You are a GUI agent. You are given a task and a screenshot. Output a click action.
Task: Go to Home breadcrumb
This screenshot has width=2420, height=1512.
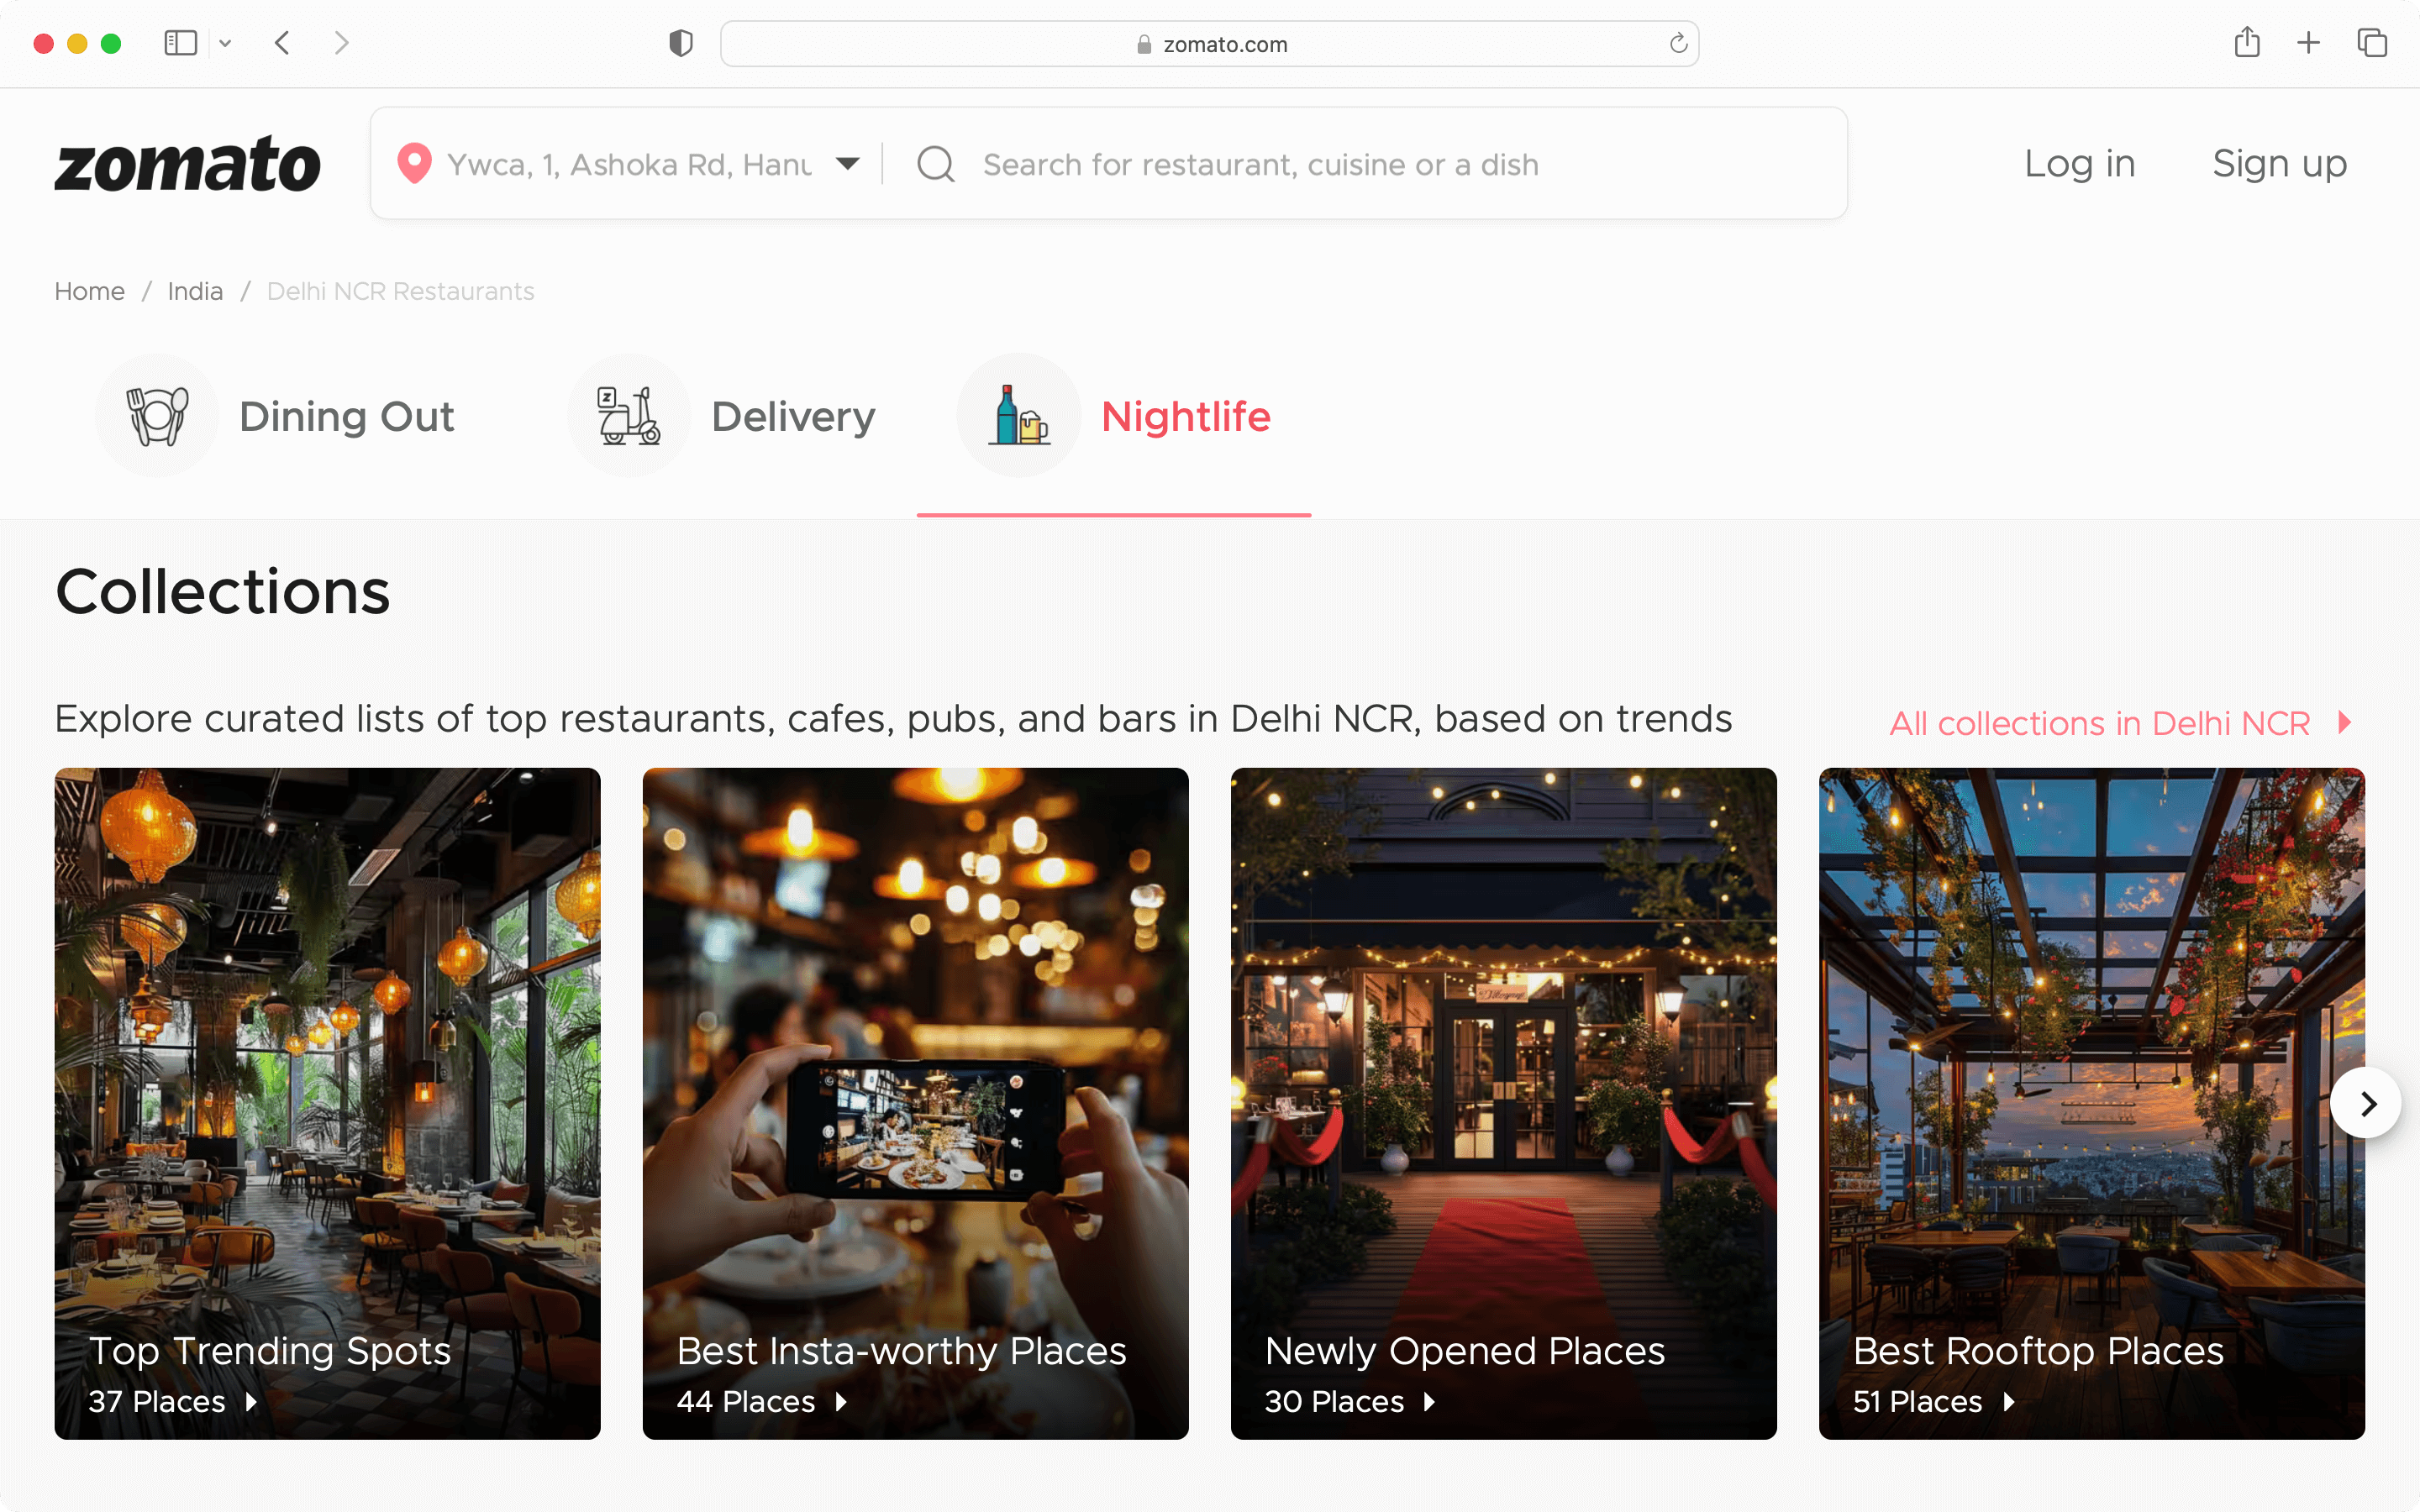click(x=89, y=291)
